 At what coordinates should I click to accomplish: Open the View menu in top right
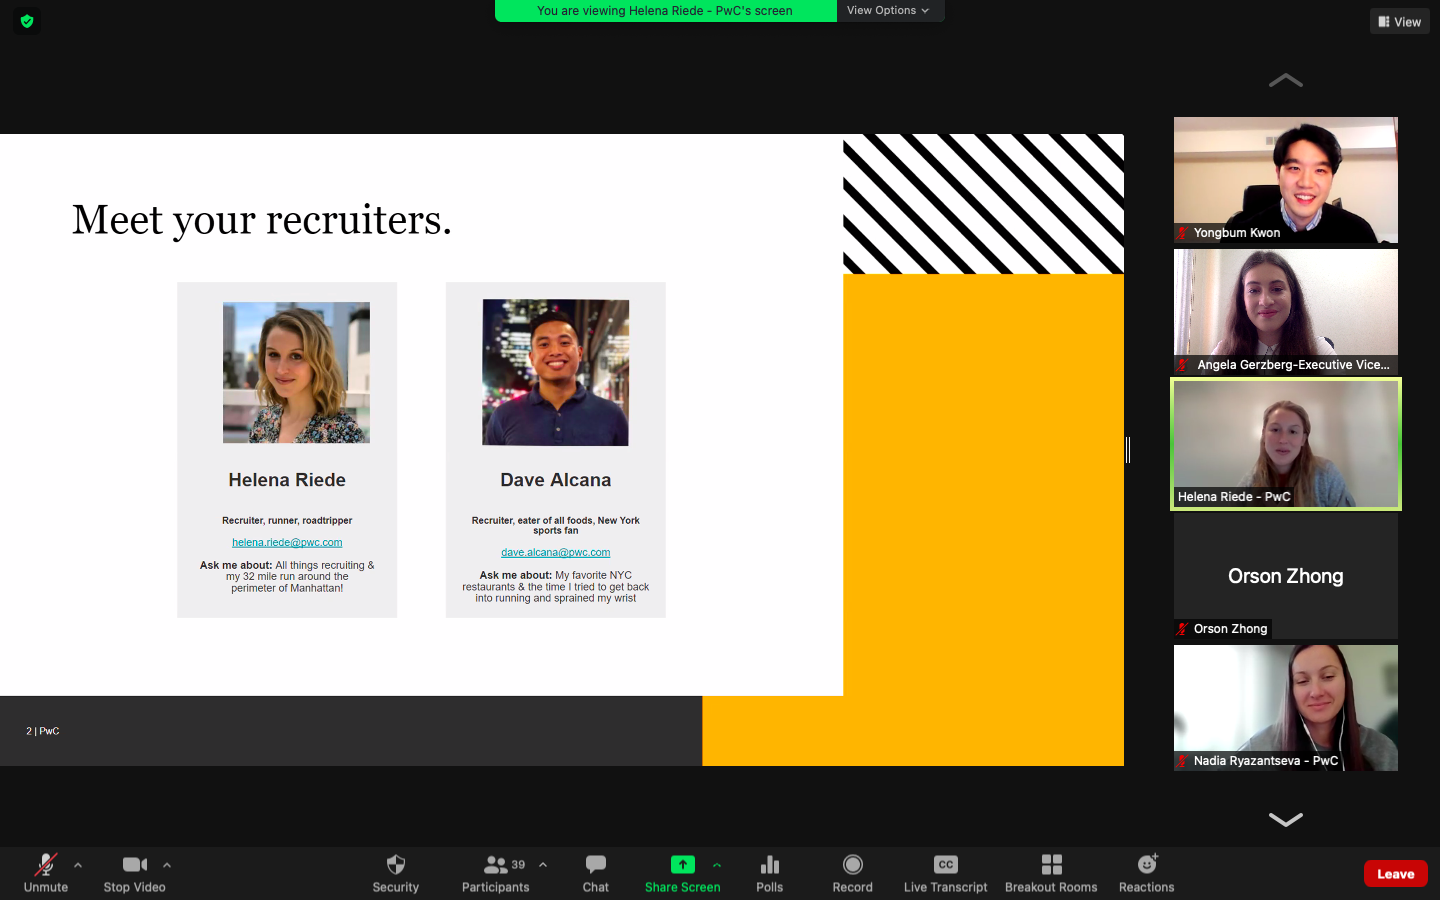click(x=1398, y=20)
